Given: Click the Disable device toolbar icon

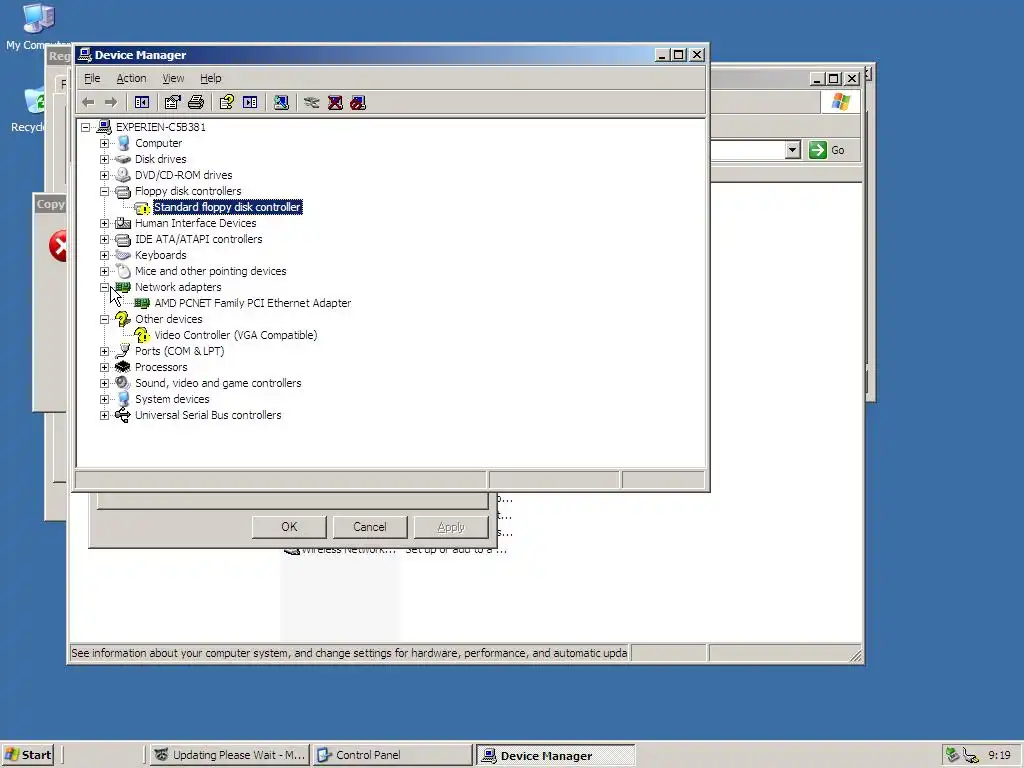Looking at the screenshot, I should pyautogui.click(x=358, y=103).
